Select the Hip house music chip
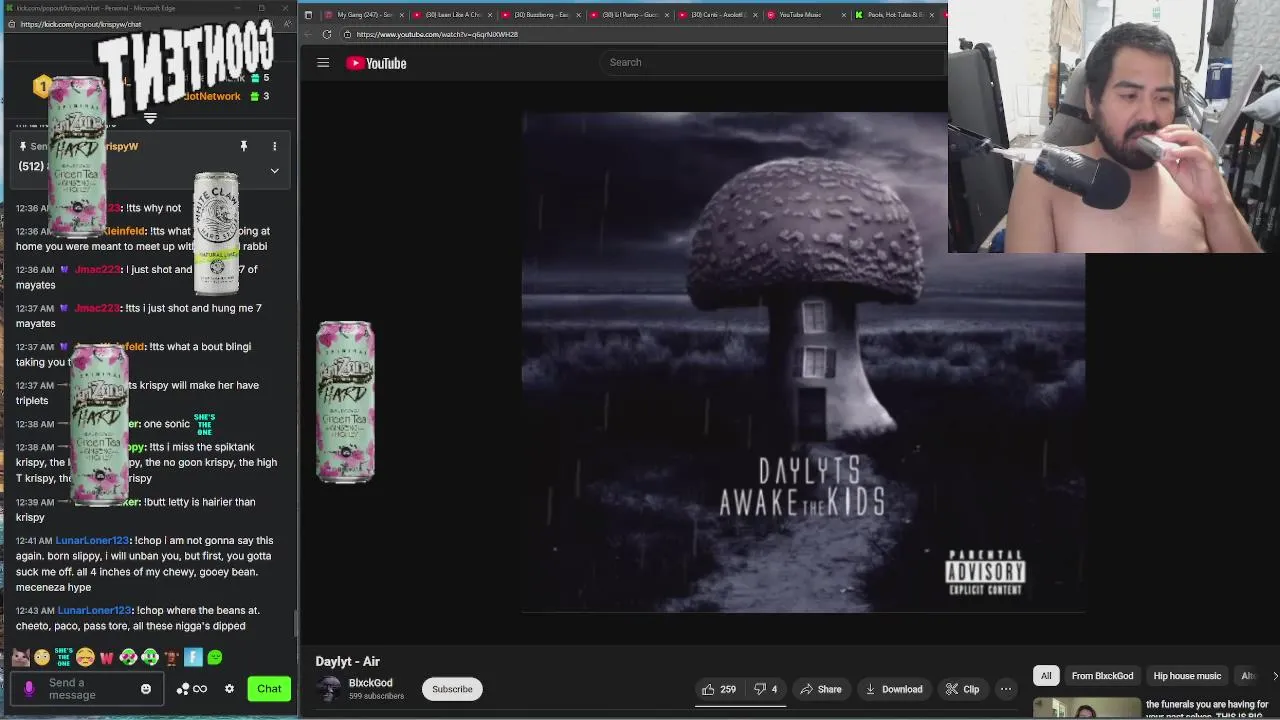Viewport: 1280px width, 720px height. pyautogui.click(x=1187, y=676)
